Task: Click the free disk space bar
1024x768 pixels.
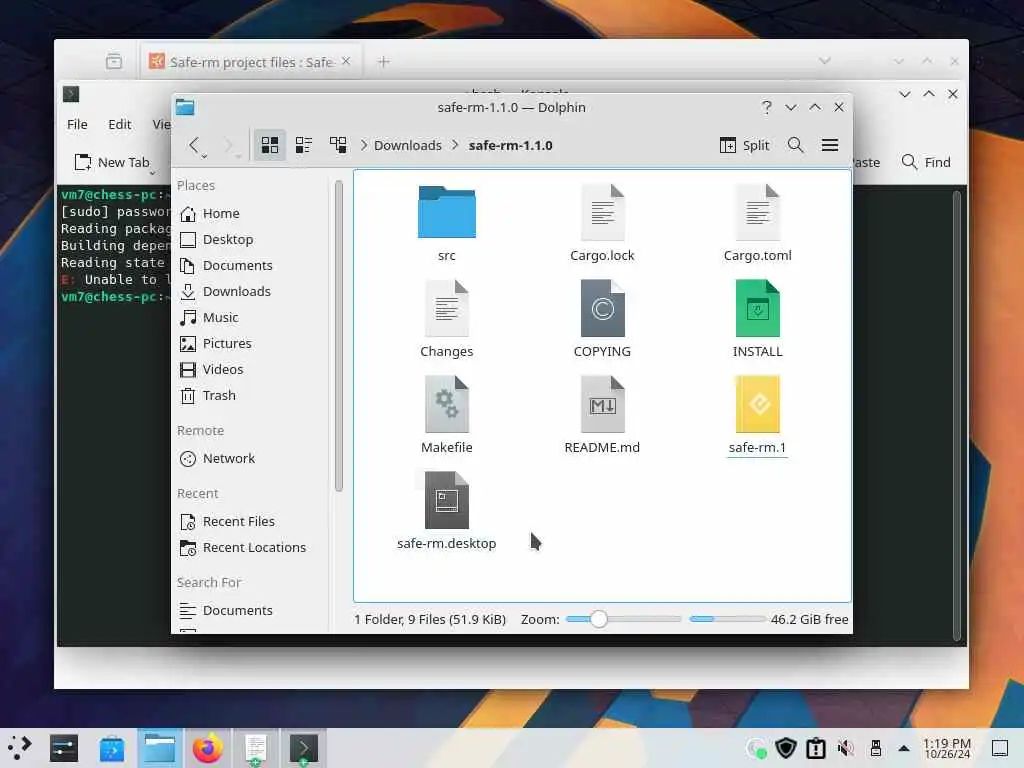Action: pos(728,619)
